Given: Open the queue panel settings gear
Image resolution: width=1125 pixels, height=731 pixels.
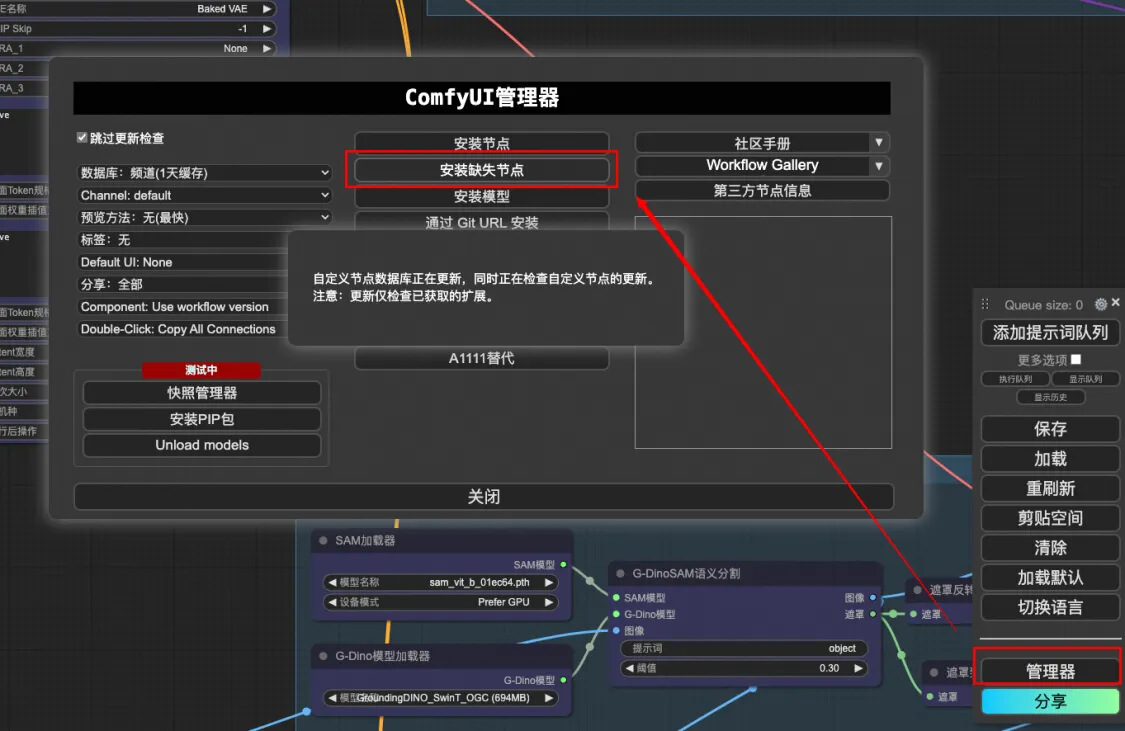Looking at the screenshot, I should 1101,304.
